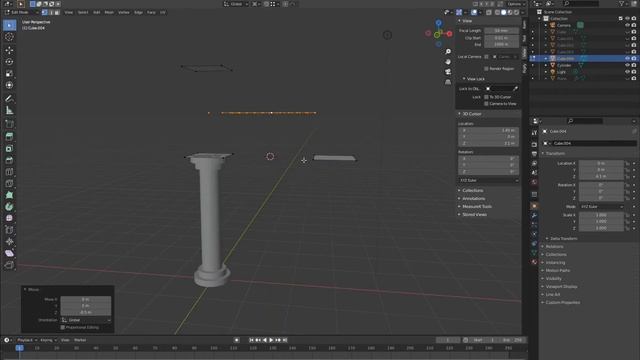Switch perspective/orthographic with the grid icon
This screenshot has width=640, height=360.
tap(448, 82)
